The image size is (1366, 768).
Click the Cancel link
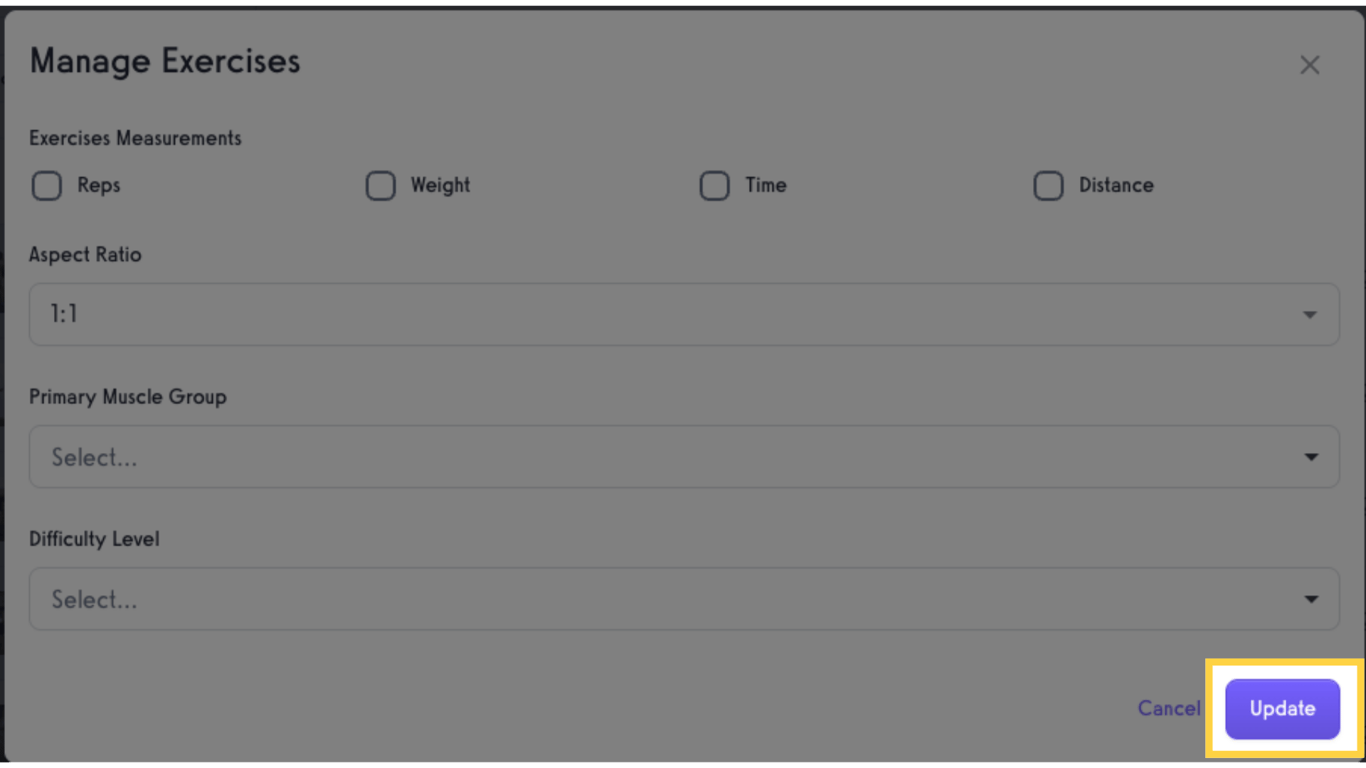coord(1169,708)
